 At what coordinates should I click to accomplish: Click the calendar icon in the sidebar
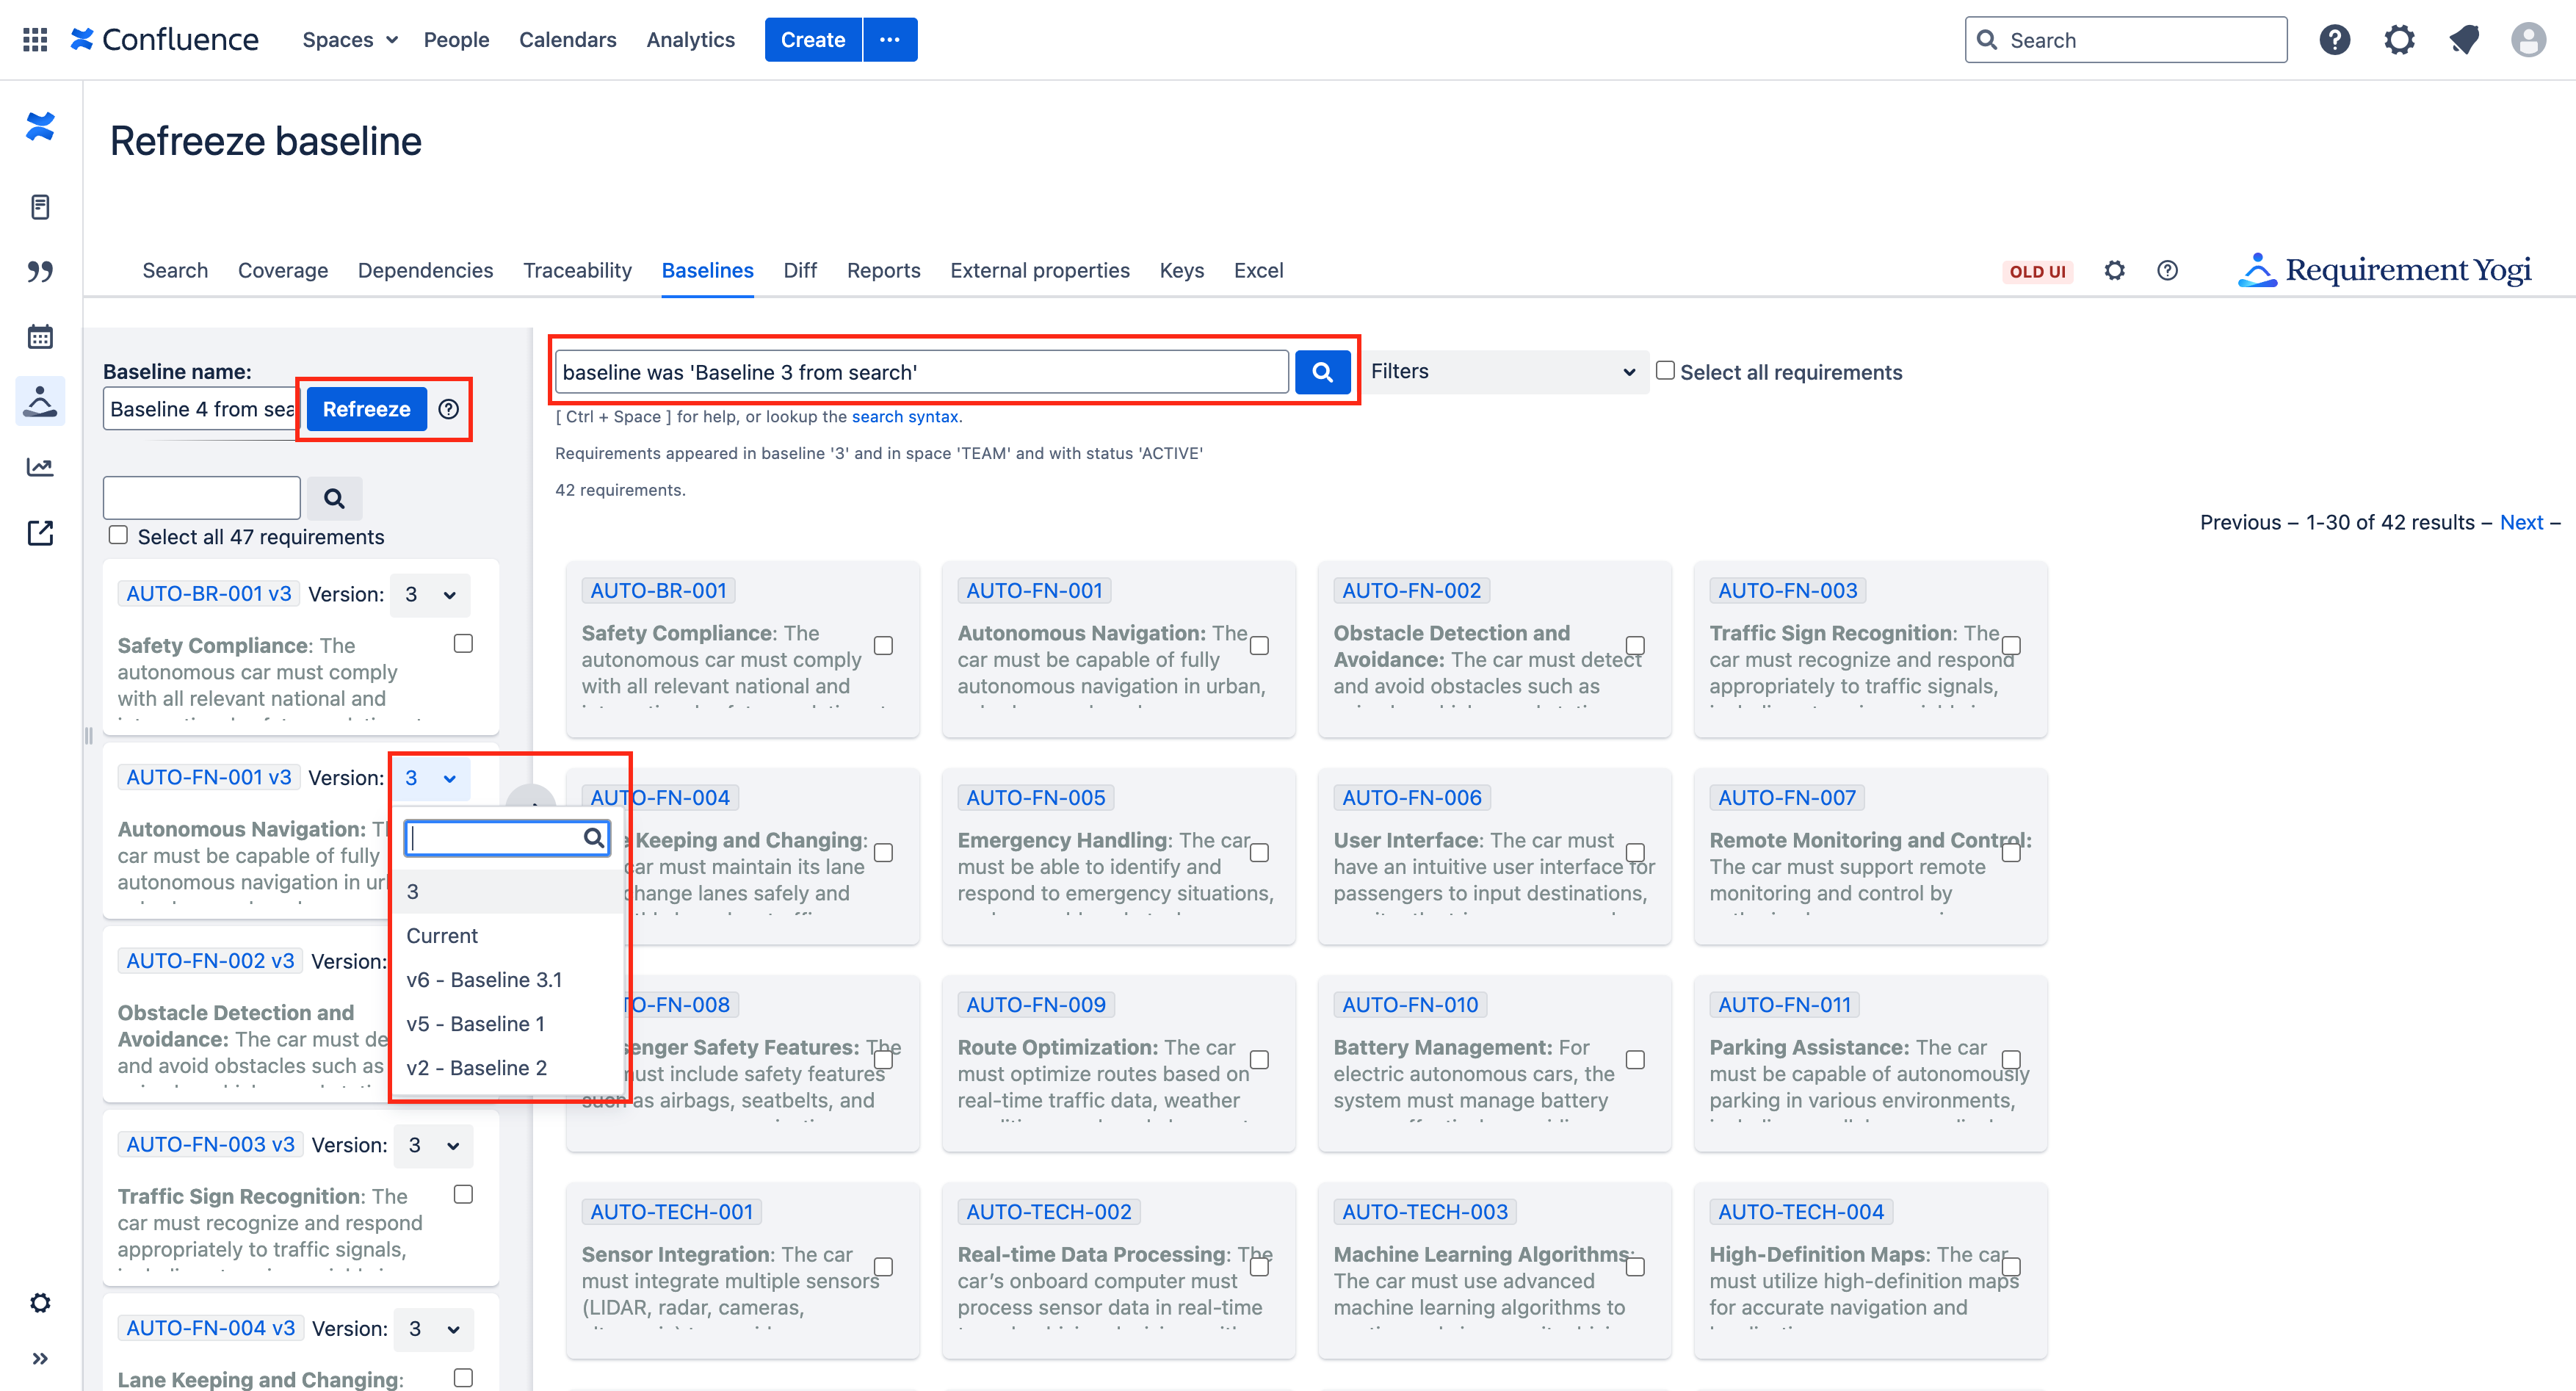pyautogui.click(x=40, y=336)
